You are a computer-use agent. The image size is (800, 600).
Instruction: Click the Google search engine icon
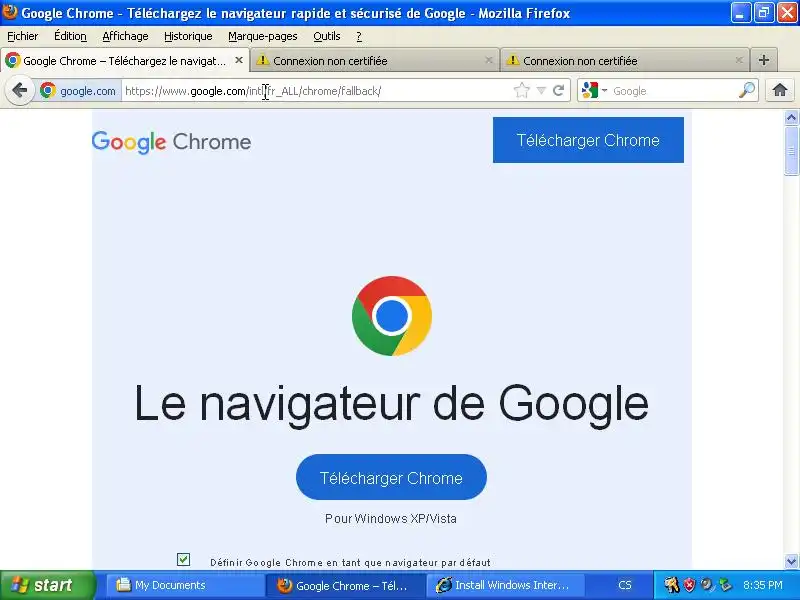click(x=590, y=91)
